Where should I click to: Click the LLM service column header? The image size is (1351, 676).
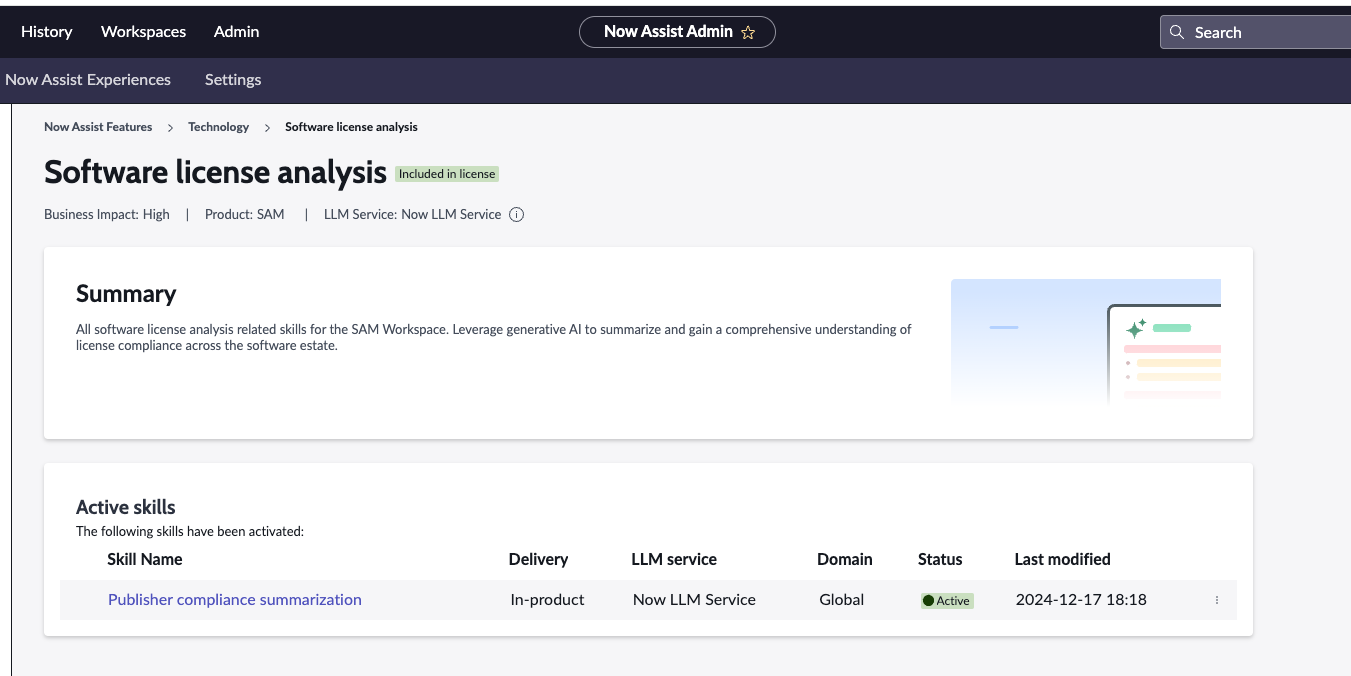(674, 559)
